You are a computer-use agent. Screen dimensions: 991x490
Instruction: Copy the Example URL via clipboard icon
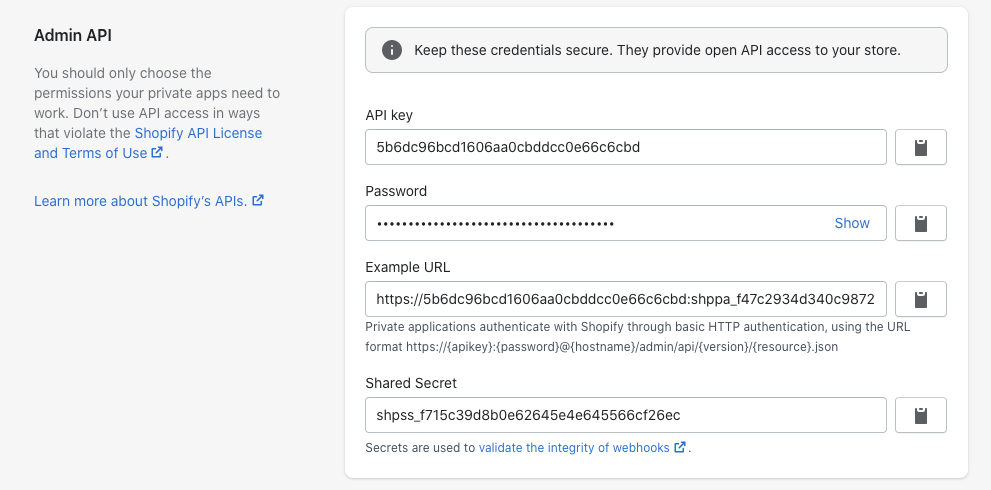[921, 299]
